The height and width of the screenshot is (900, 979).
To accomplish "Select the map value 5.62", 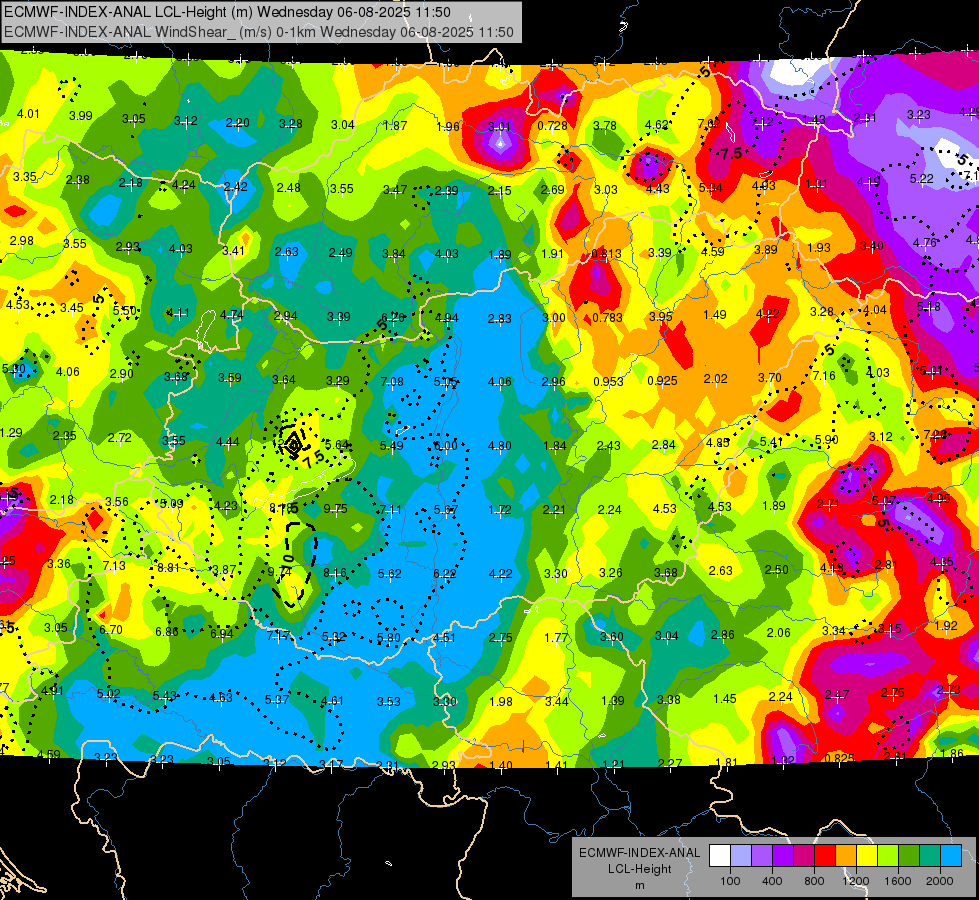I will tap(390, 573).
